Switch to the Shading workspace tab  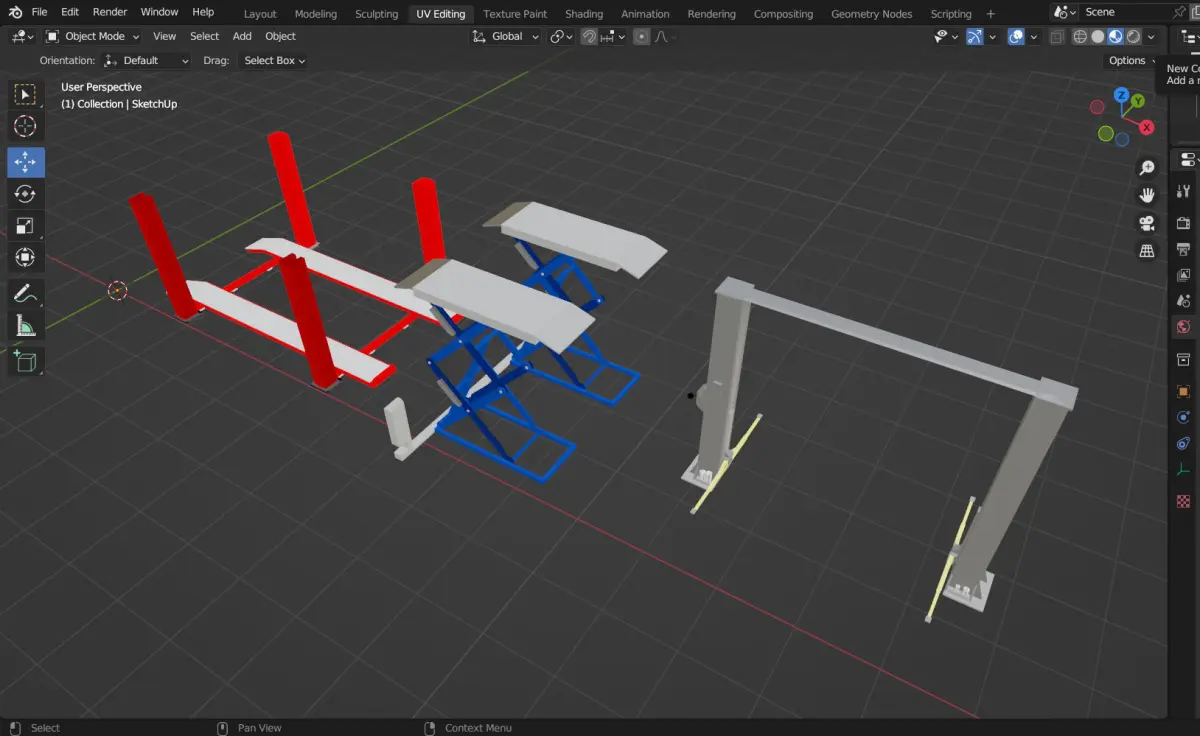click(x=584, y=14)
